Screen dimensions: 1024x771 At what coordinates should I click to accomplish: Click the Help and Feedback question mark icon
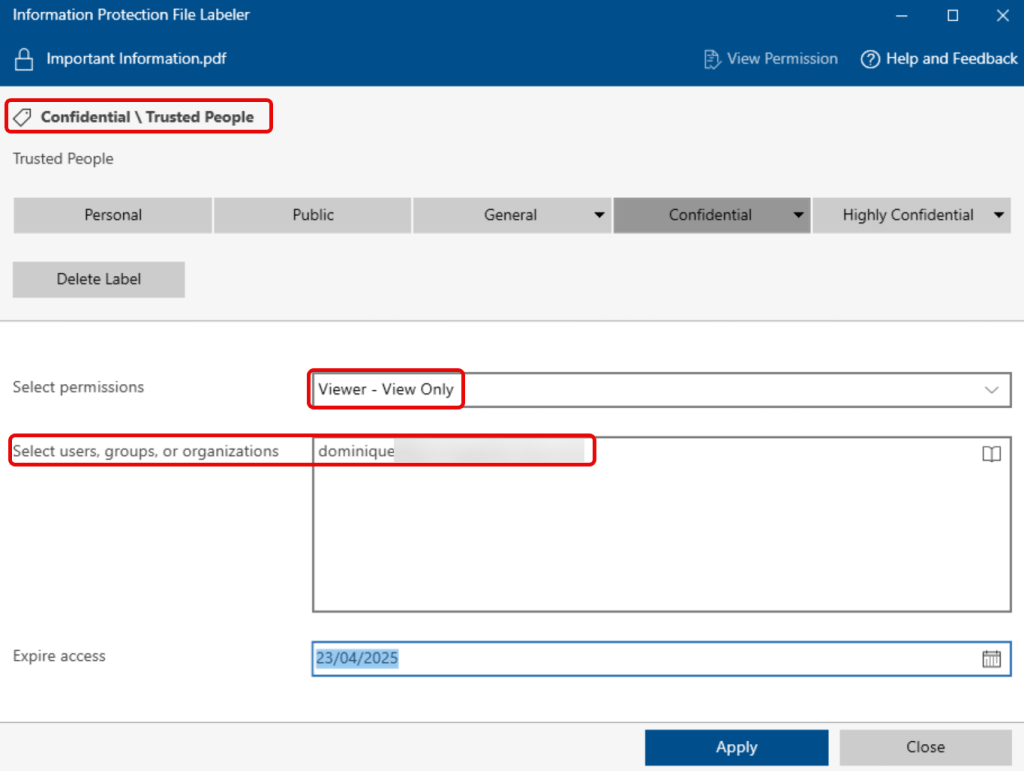[870, 59]
